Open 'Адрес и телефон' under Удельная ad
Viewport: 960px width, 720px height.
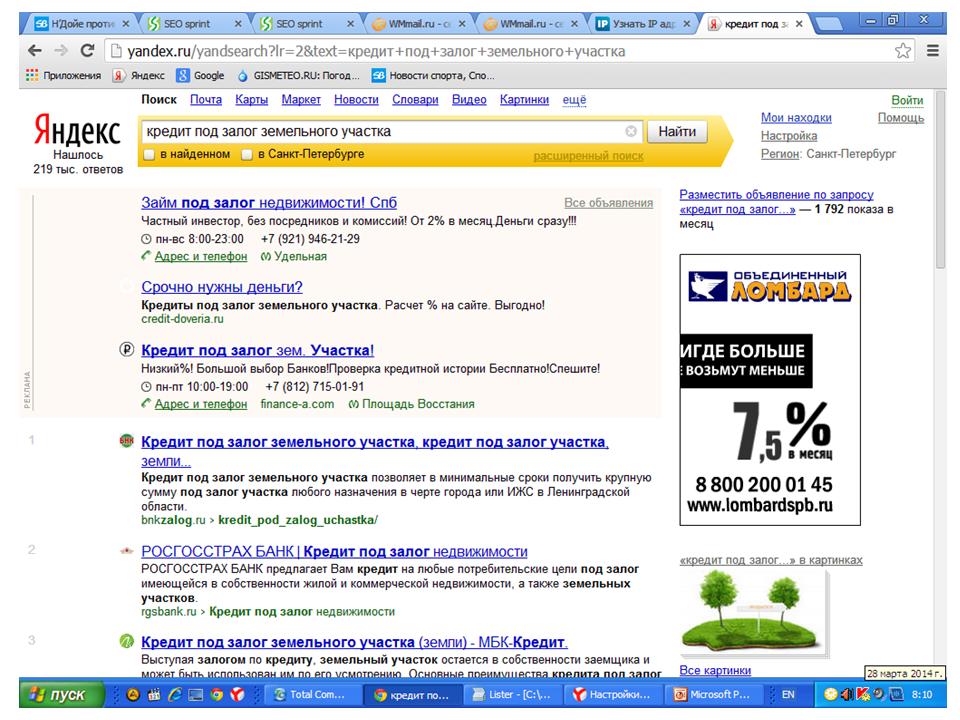(x=201, y=257)
